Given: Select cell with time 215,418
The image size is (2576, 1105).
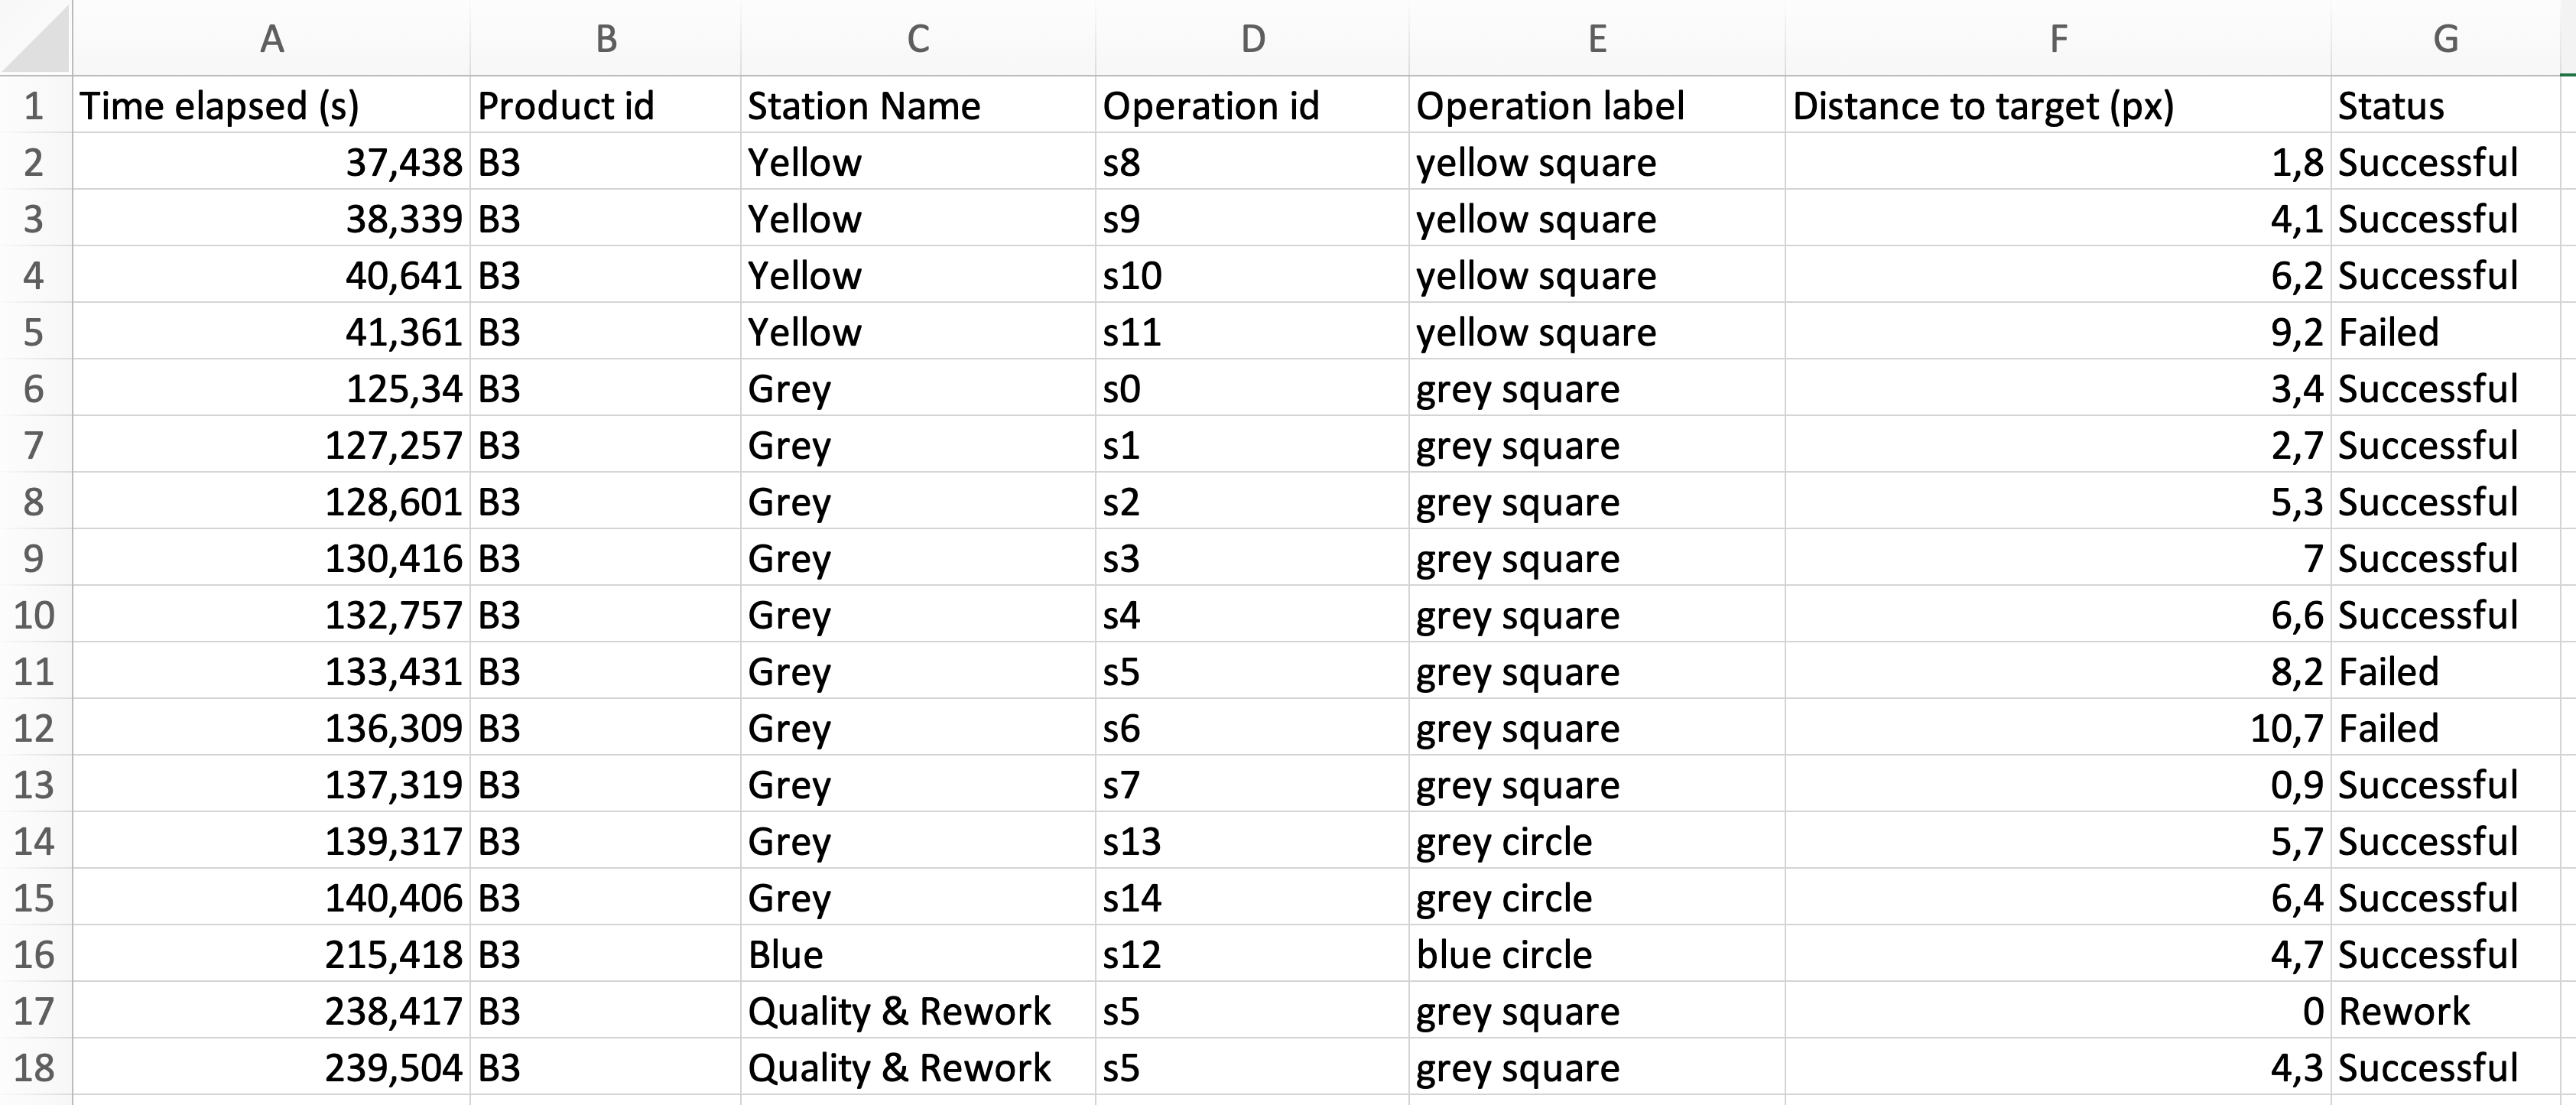Looking at the screenshot, I should pyautogui.click(x=271, y=953).
